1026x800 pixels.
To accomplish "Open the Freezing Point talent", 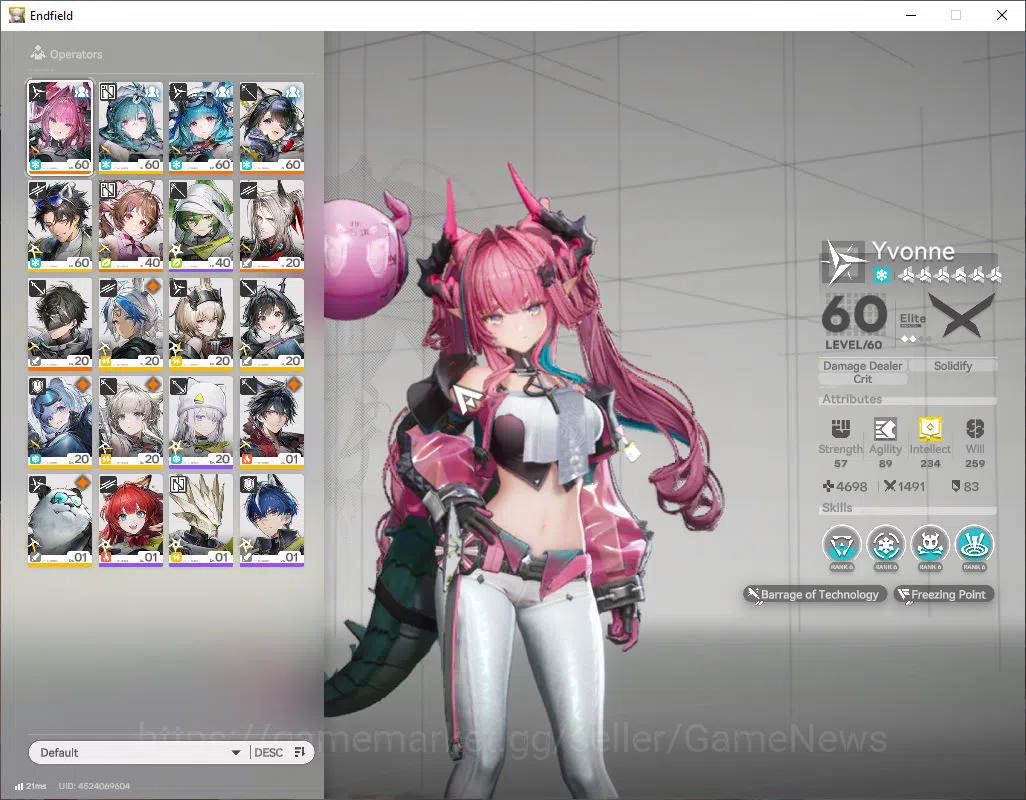I will pos(943,595).
